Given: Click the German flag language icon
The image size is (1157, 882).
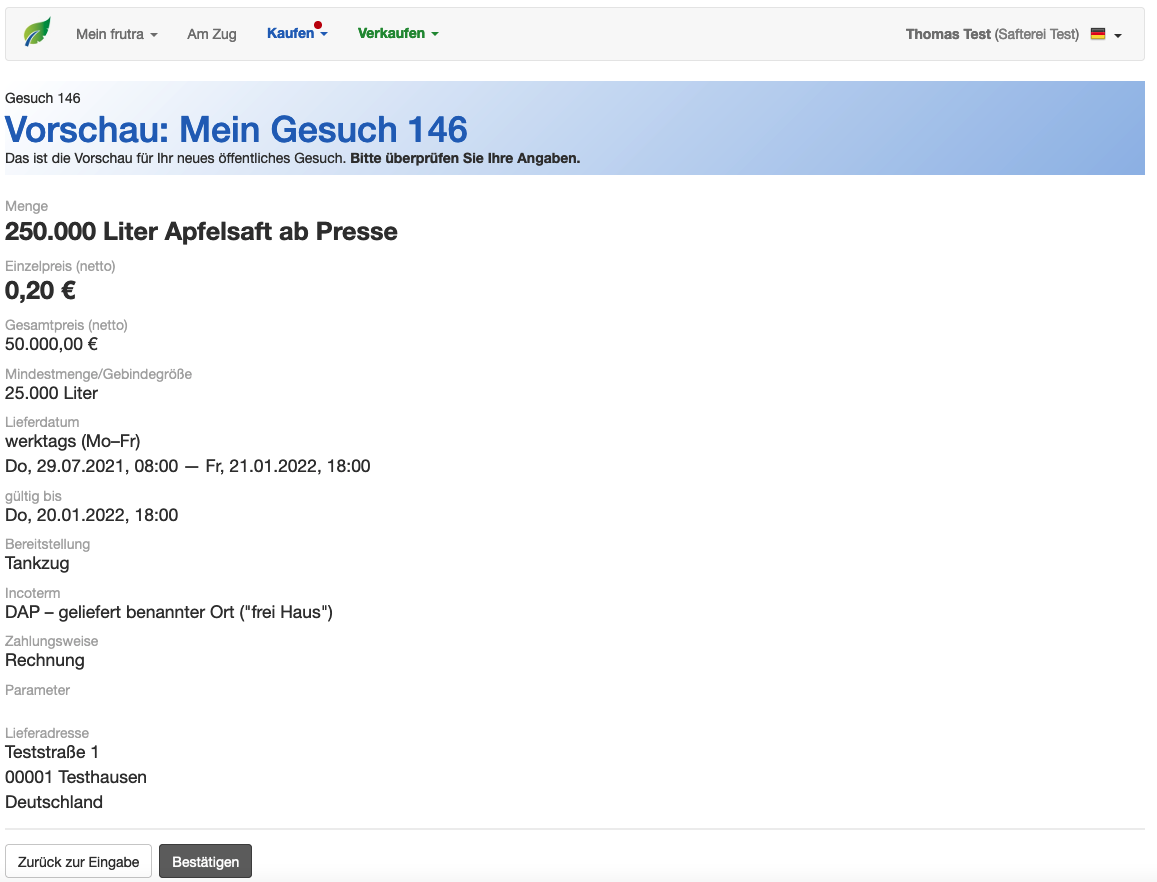Looking at the screenshot, I should (1098, 34).
